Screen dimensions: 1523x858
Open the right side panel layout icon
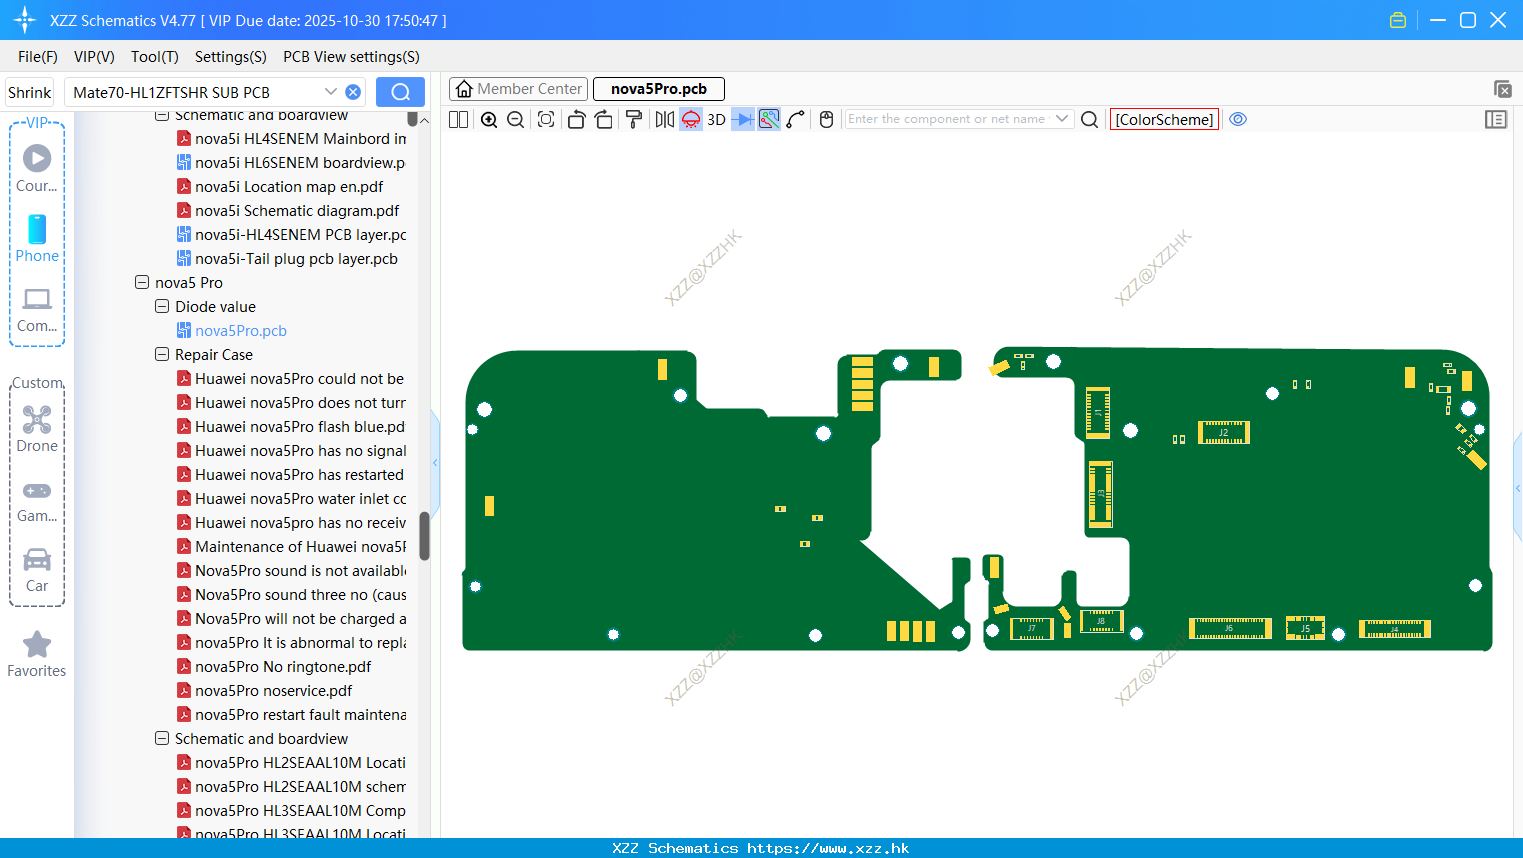[x=1496, y=119]
